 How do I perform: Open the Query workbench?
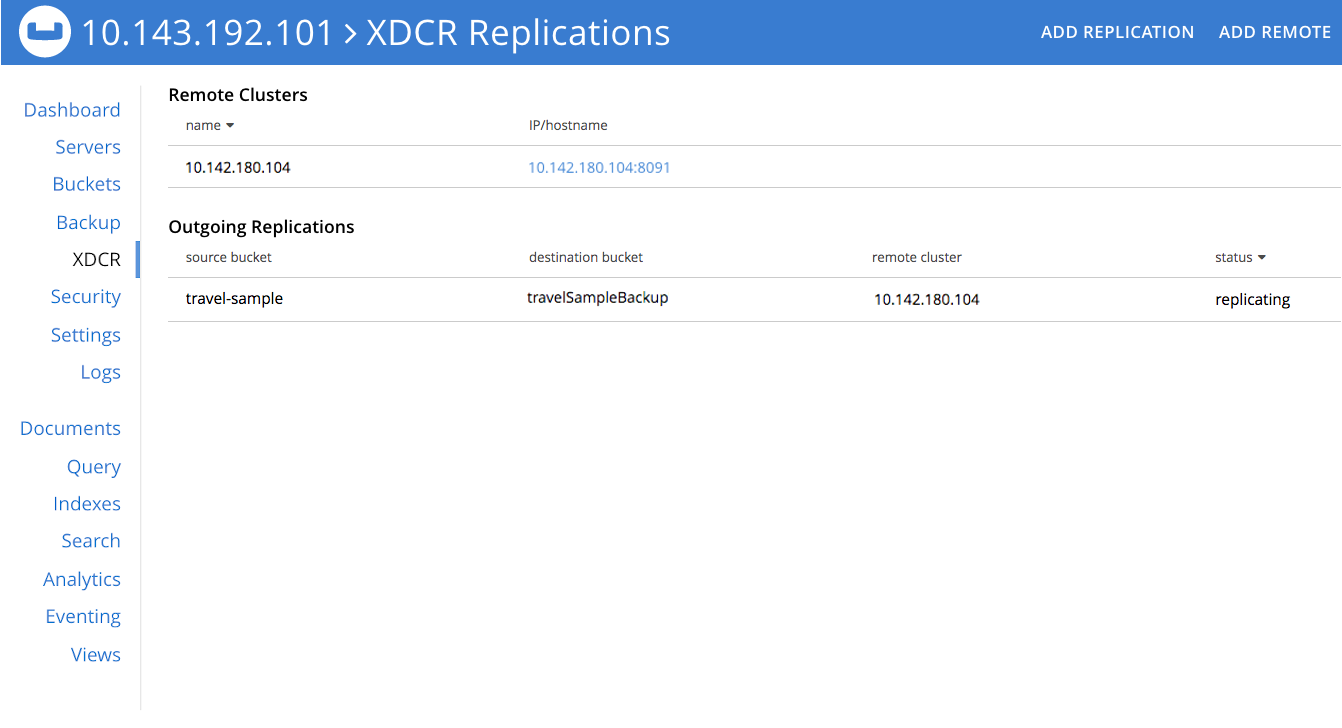(93, 466)
